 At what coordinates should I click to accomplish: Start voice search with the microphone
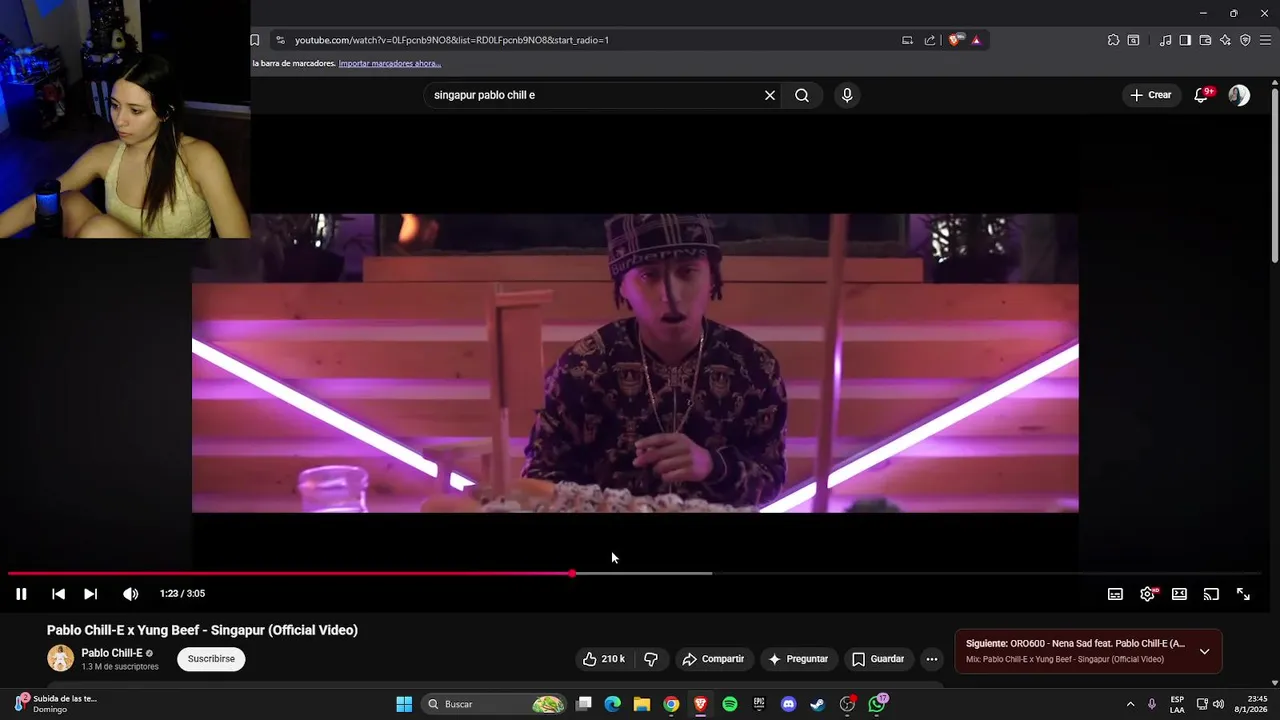click(847, 95)
